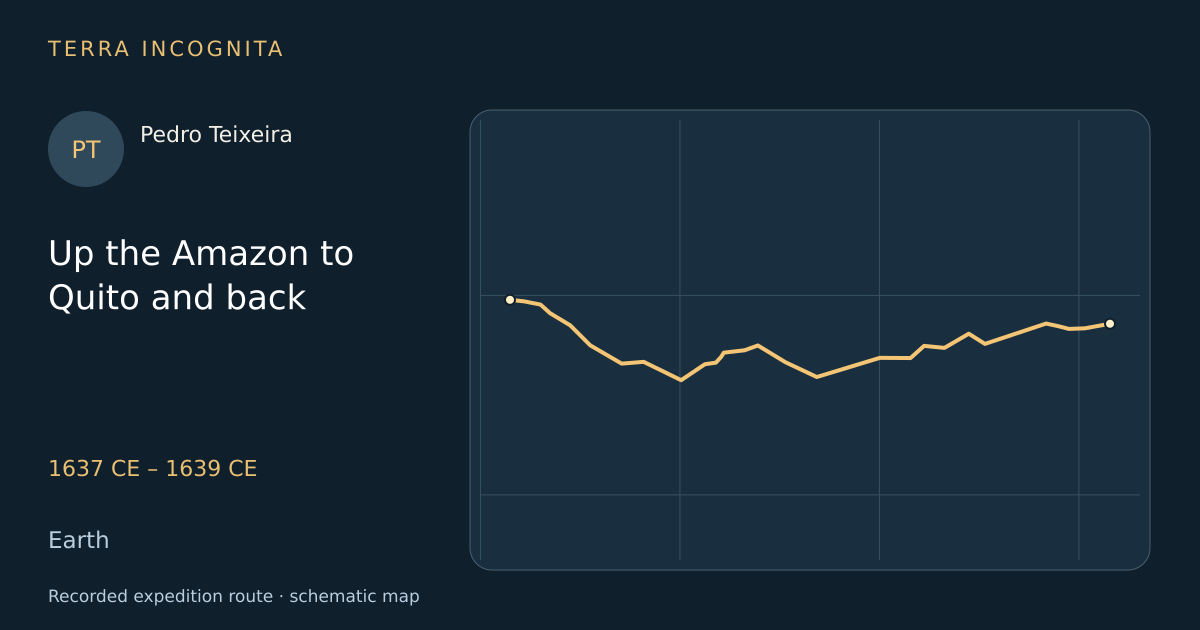Click the route line's central peak

(758, 345)
